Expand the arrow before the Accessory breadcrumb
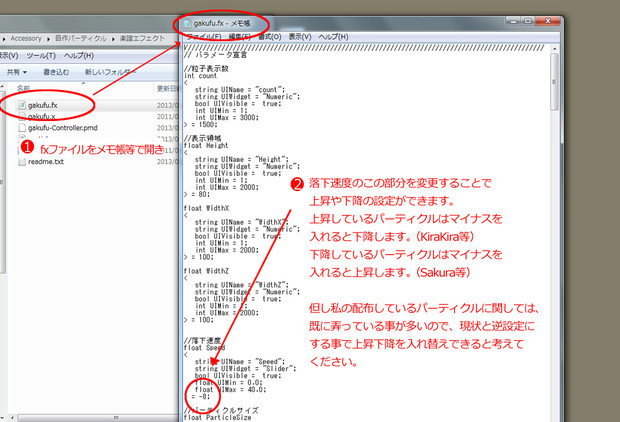 pyautogui.click(x=4, y=39)
